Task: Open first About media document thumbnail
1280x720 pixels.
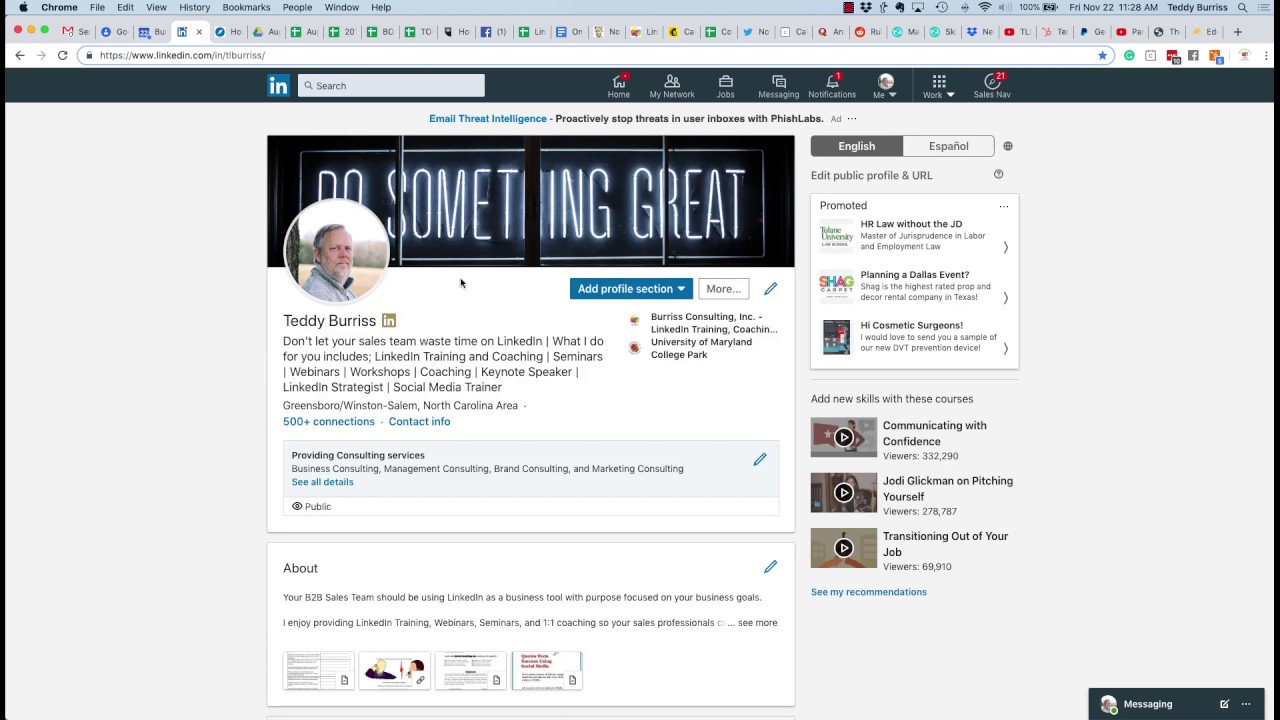Action: pos(318,671)
